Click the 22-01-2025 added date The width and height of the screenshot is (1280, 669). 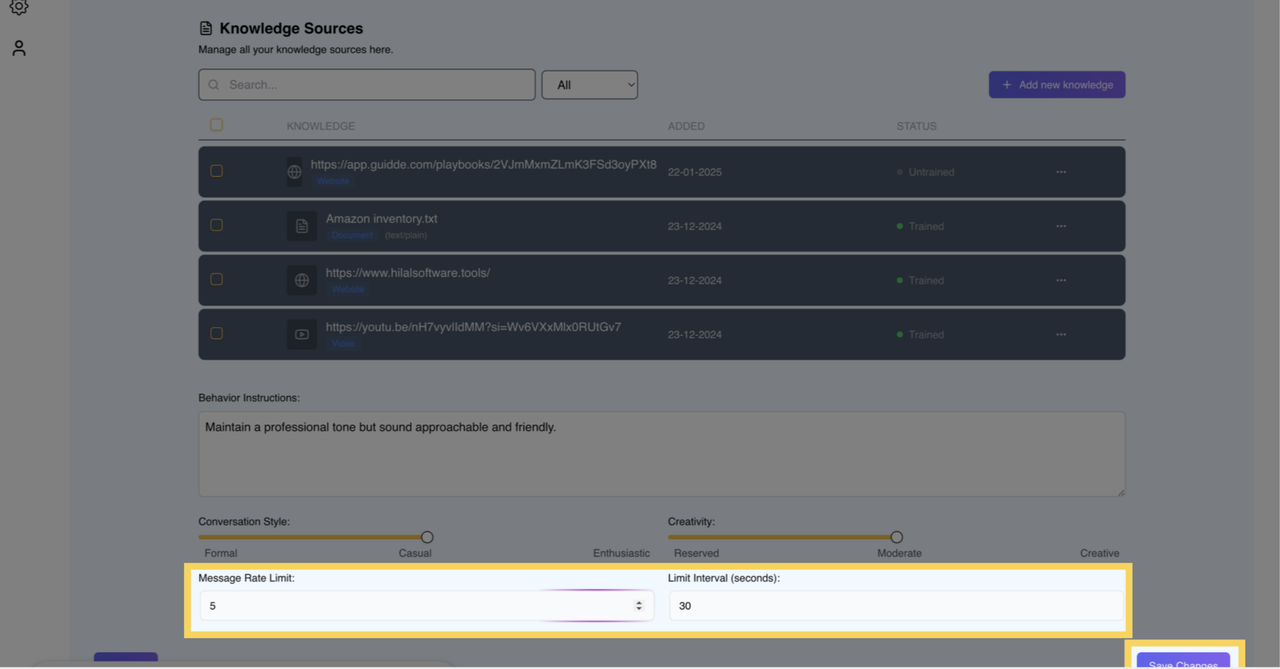click(695, 172)
